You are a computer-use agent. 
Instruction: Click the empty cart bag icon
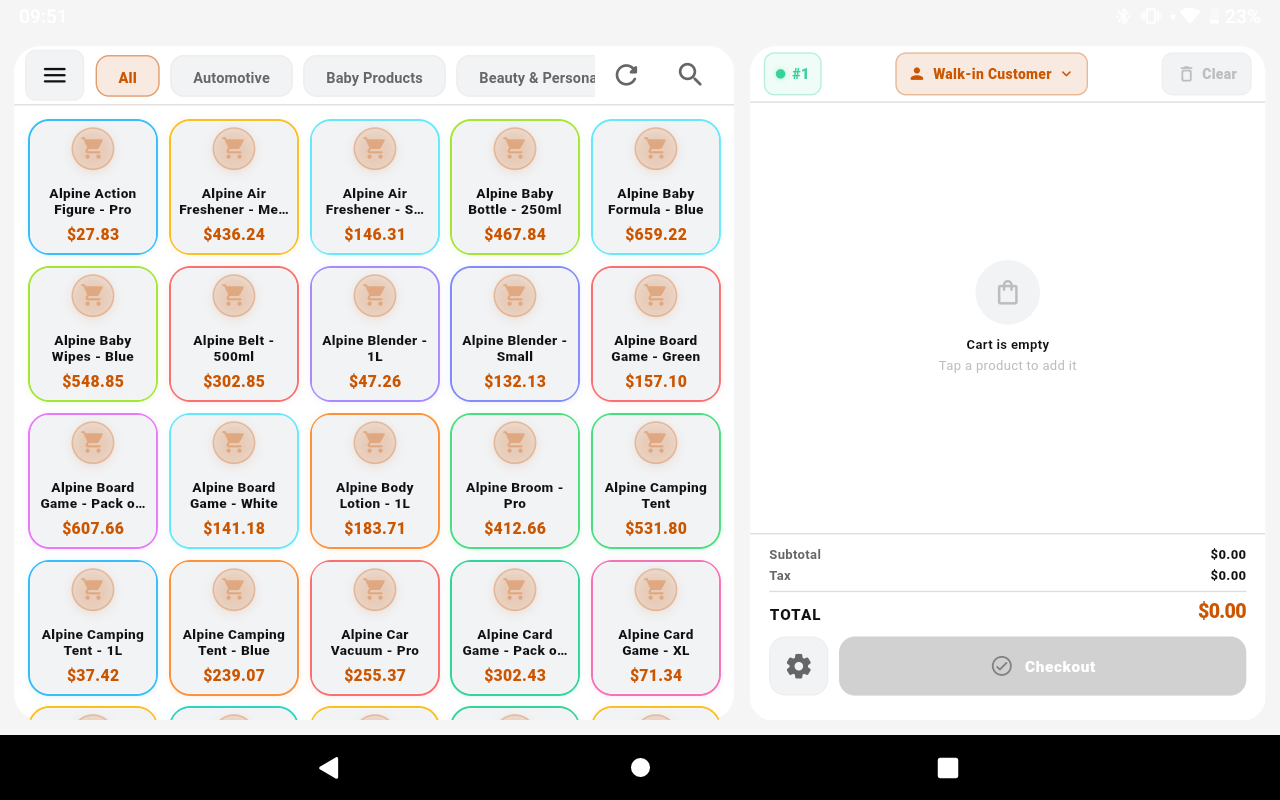pos(1008,293)
